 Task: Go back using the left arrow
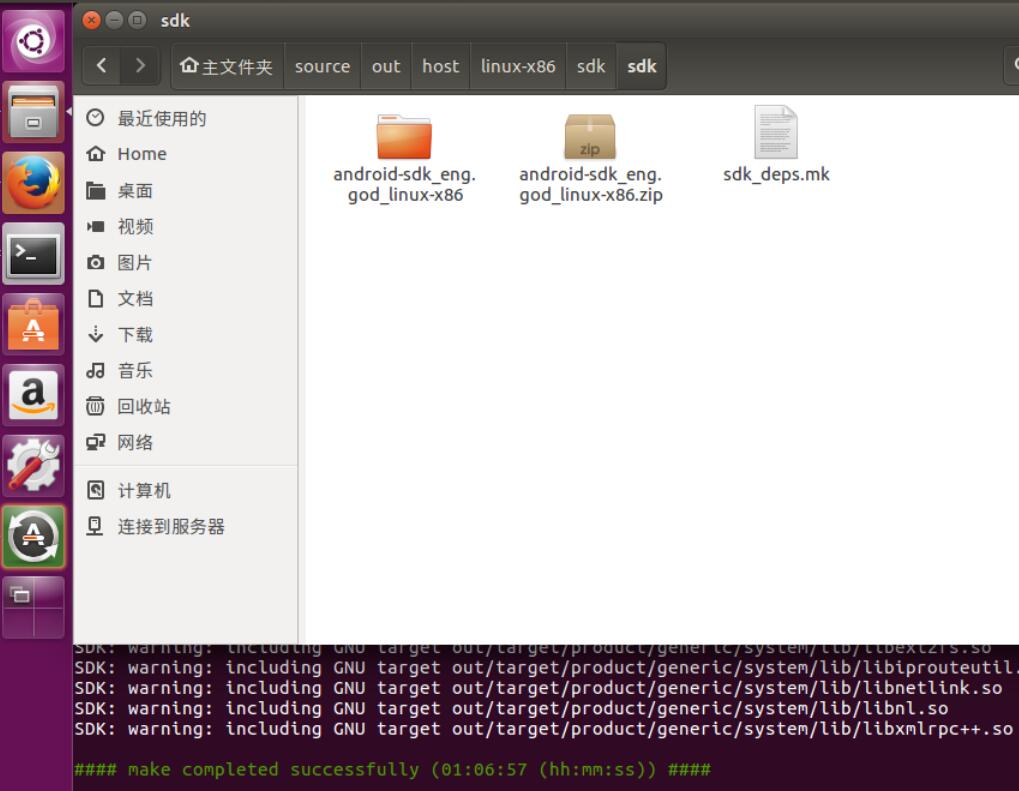click(101, 66)
